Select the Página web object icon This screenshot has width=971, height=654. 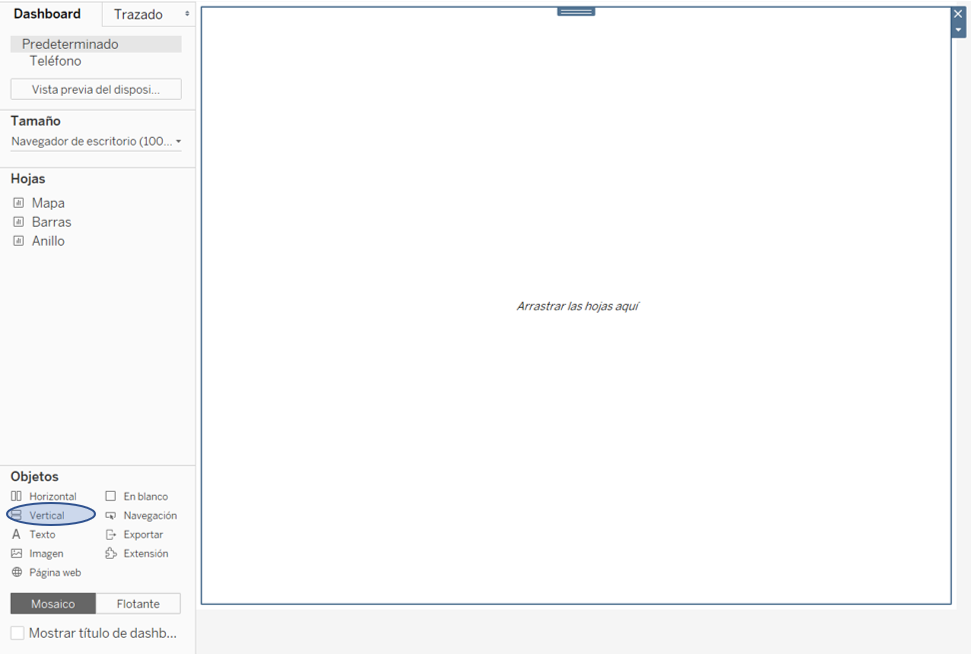[x=16, y=573]
